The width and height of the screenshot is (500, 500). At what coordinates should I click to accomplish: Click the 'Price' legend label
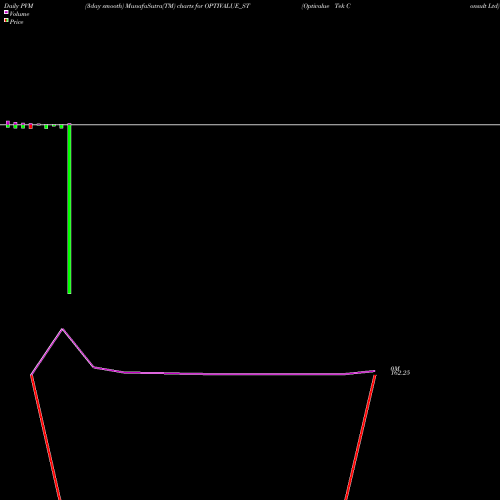point(16,22)
